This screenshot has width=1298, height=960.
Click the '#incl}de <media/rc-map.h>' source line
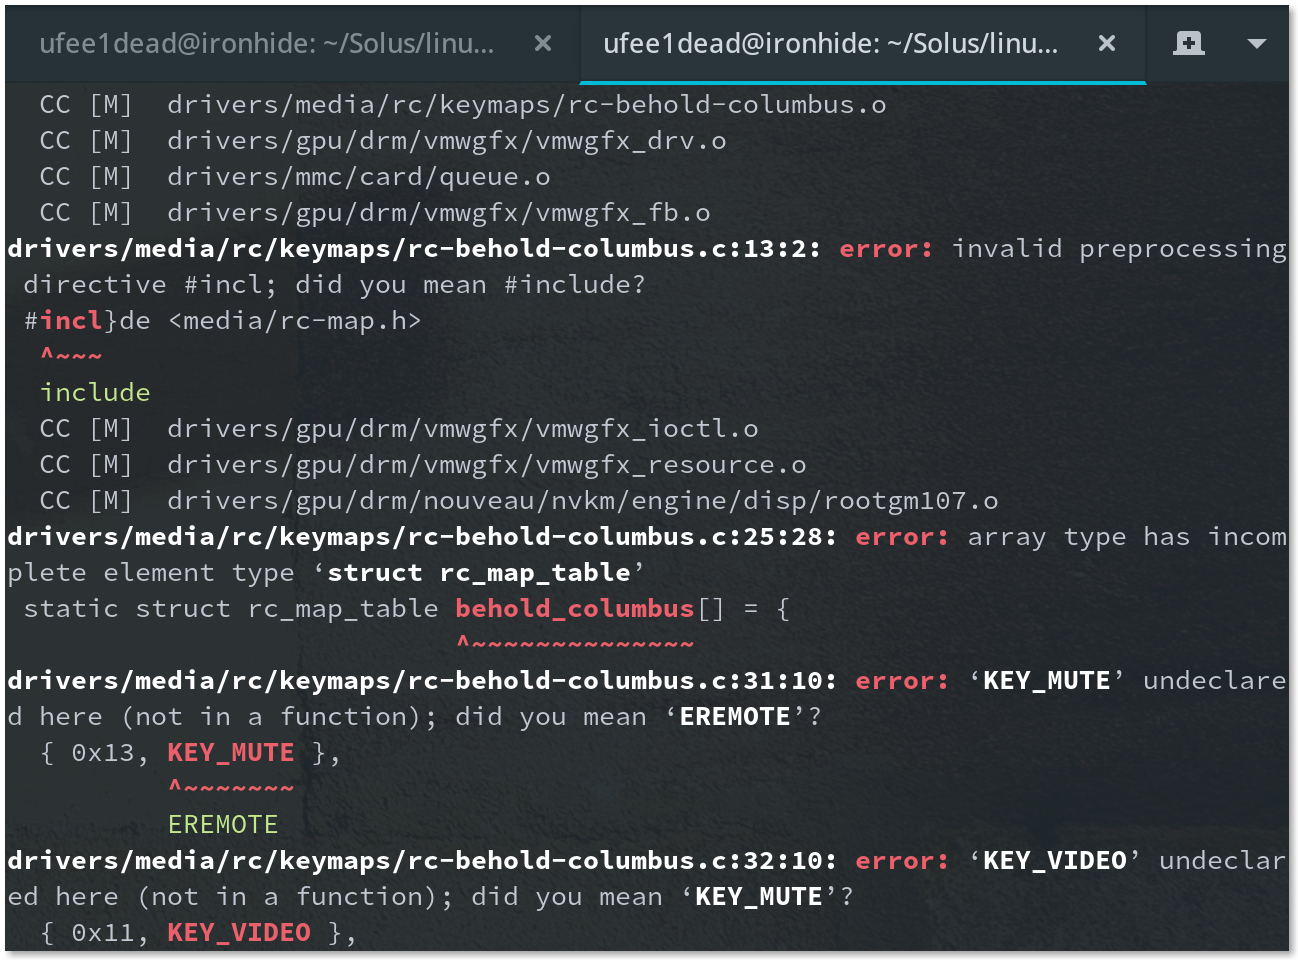coord(223,321)
